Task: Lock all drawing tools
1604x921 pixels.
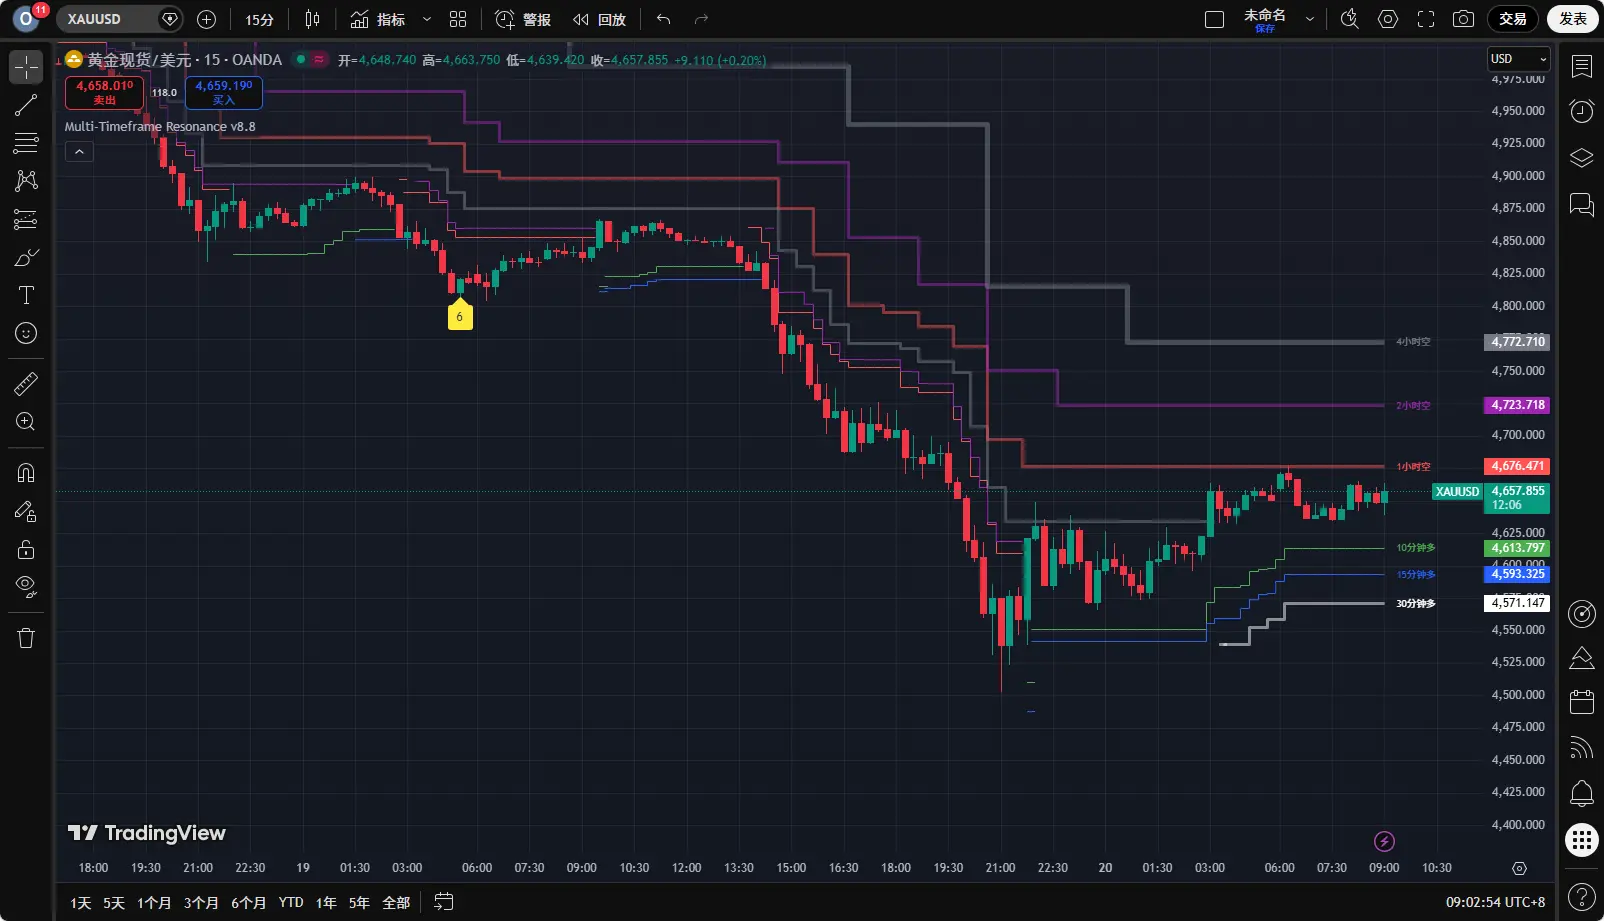Action: [x=26, y=549]
